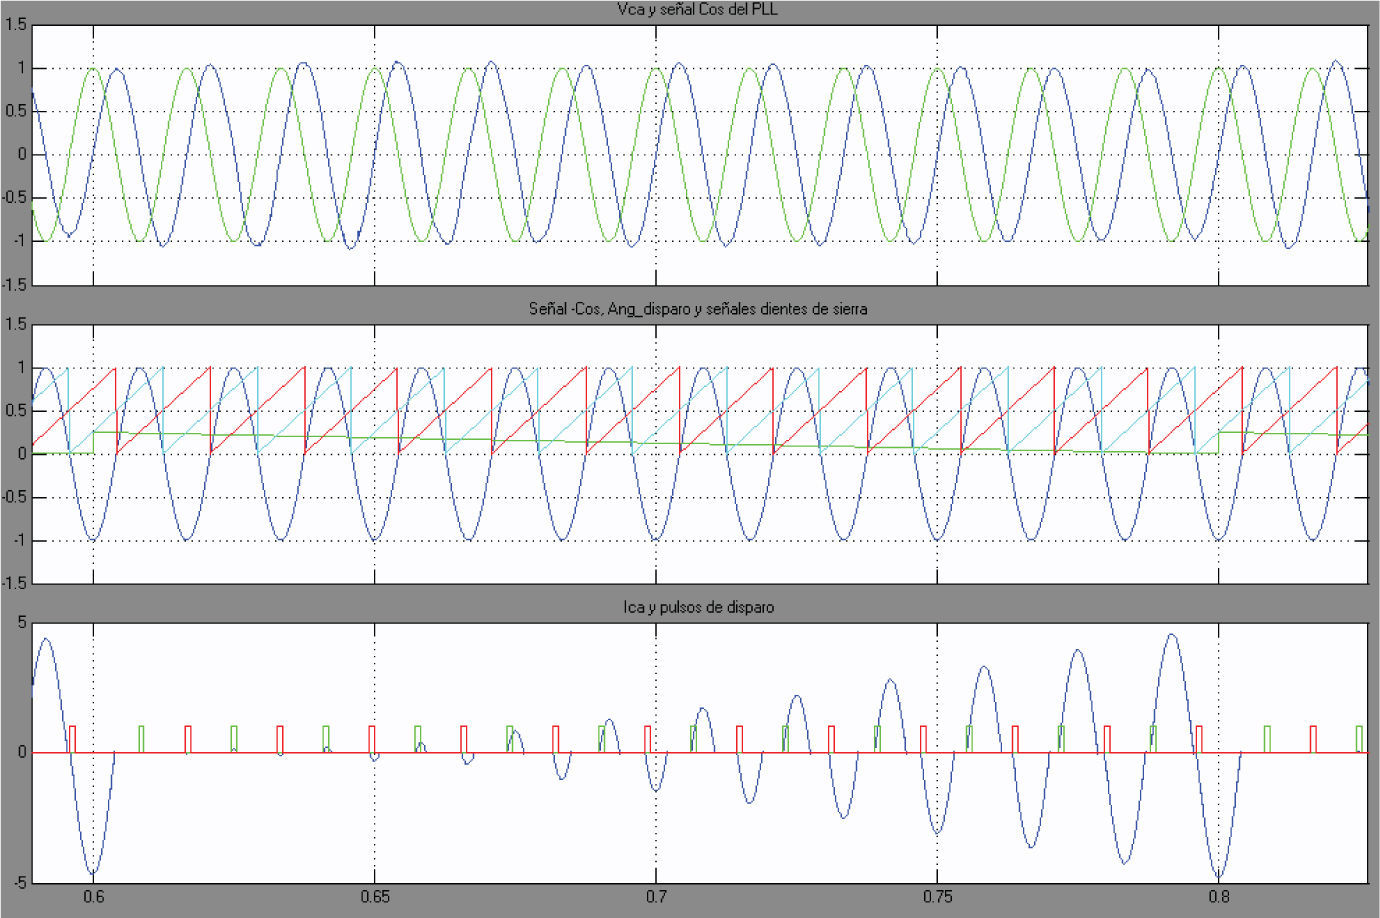The width and height of the screenshot is (1380, 918).
Task: Select the 0.7 time-axis tick label
Action: pos(656,897)
